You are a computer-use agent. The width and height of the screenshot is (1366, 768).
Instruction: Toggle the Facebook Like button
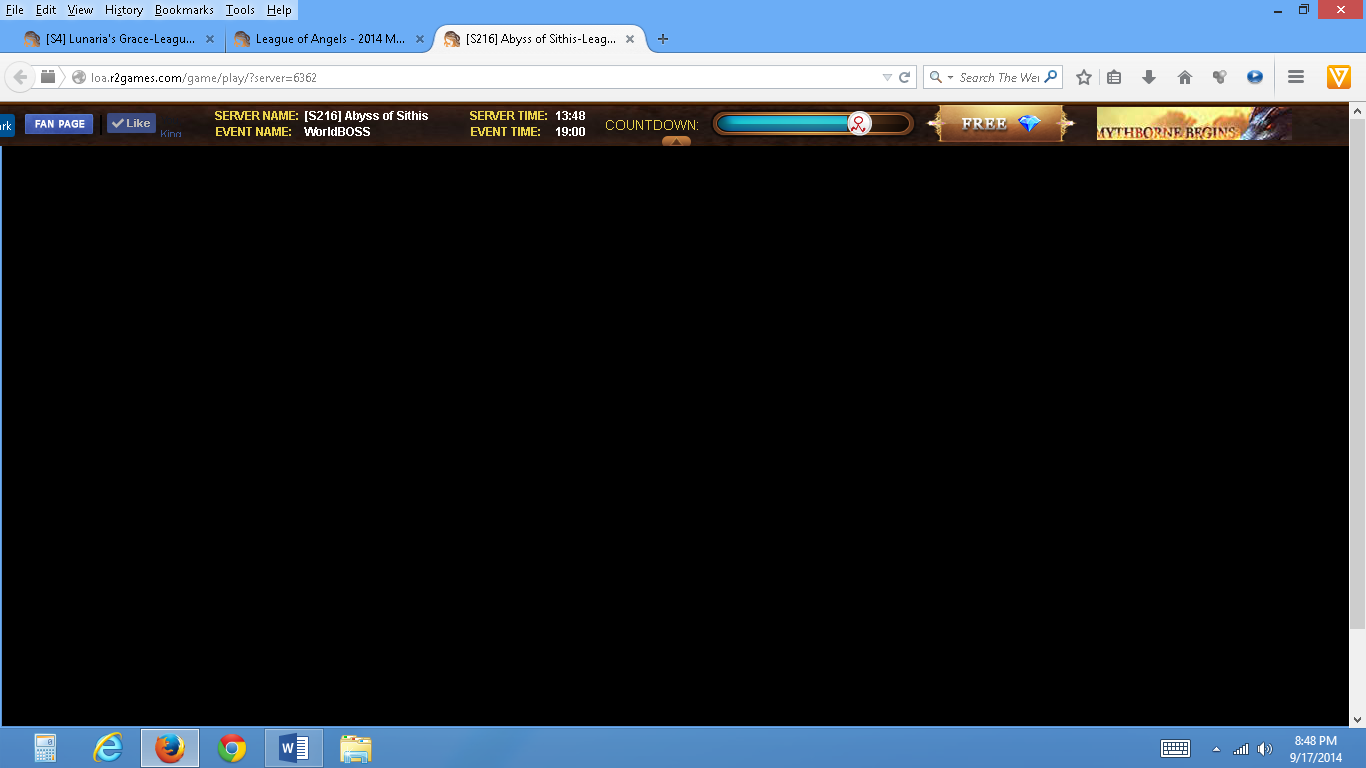point(131,124)
